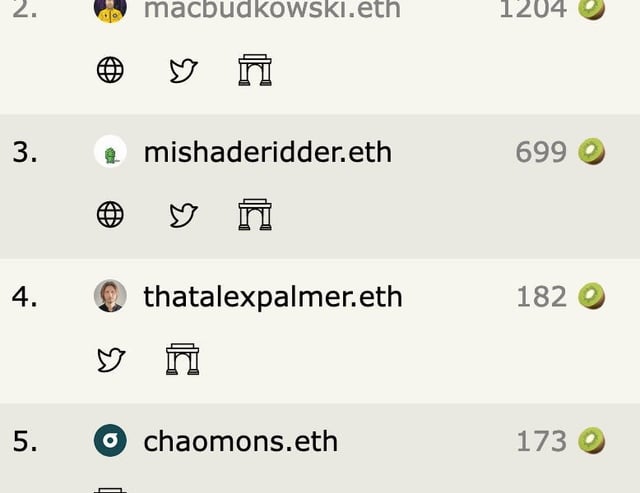Open mishaderidder.eth's Twitter bird icon
The height and width of the screenshot is (493, 640).
[183, 215]
